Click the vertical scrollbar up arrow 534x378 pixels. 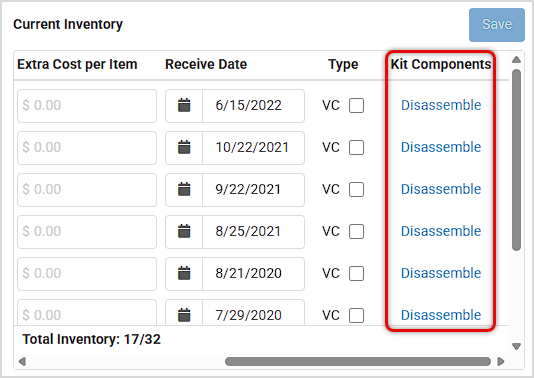[x=516, y=60]
